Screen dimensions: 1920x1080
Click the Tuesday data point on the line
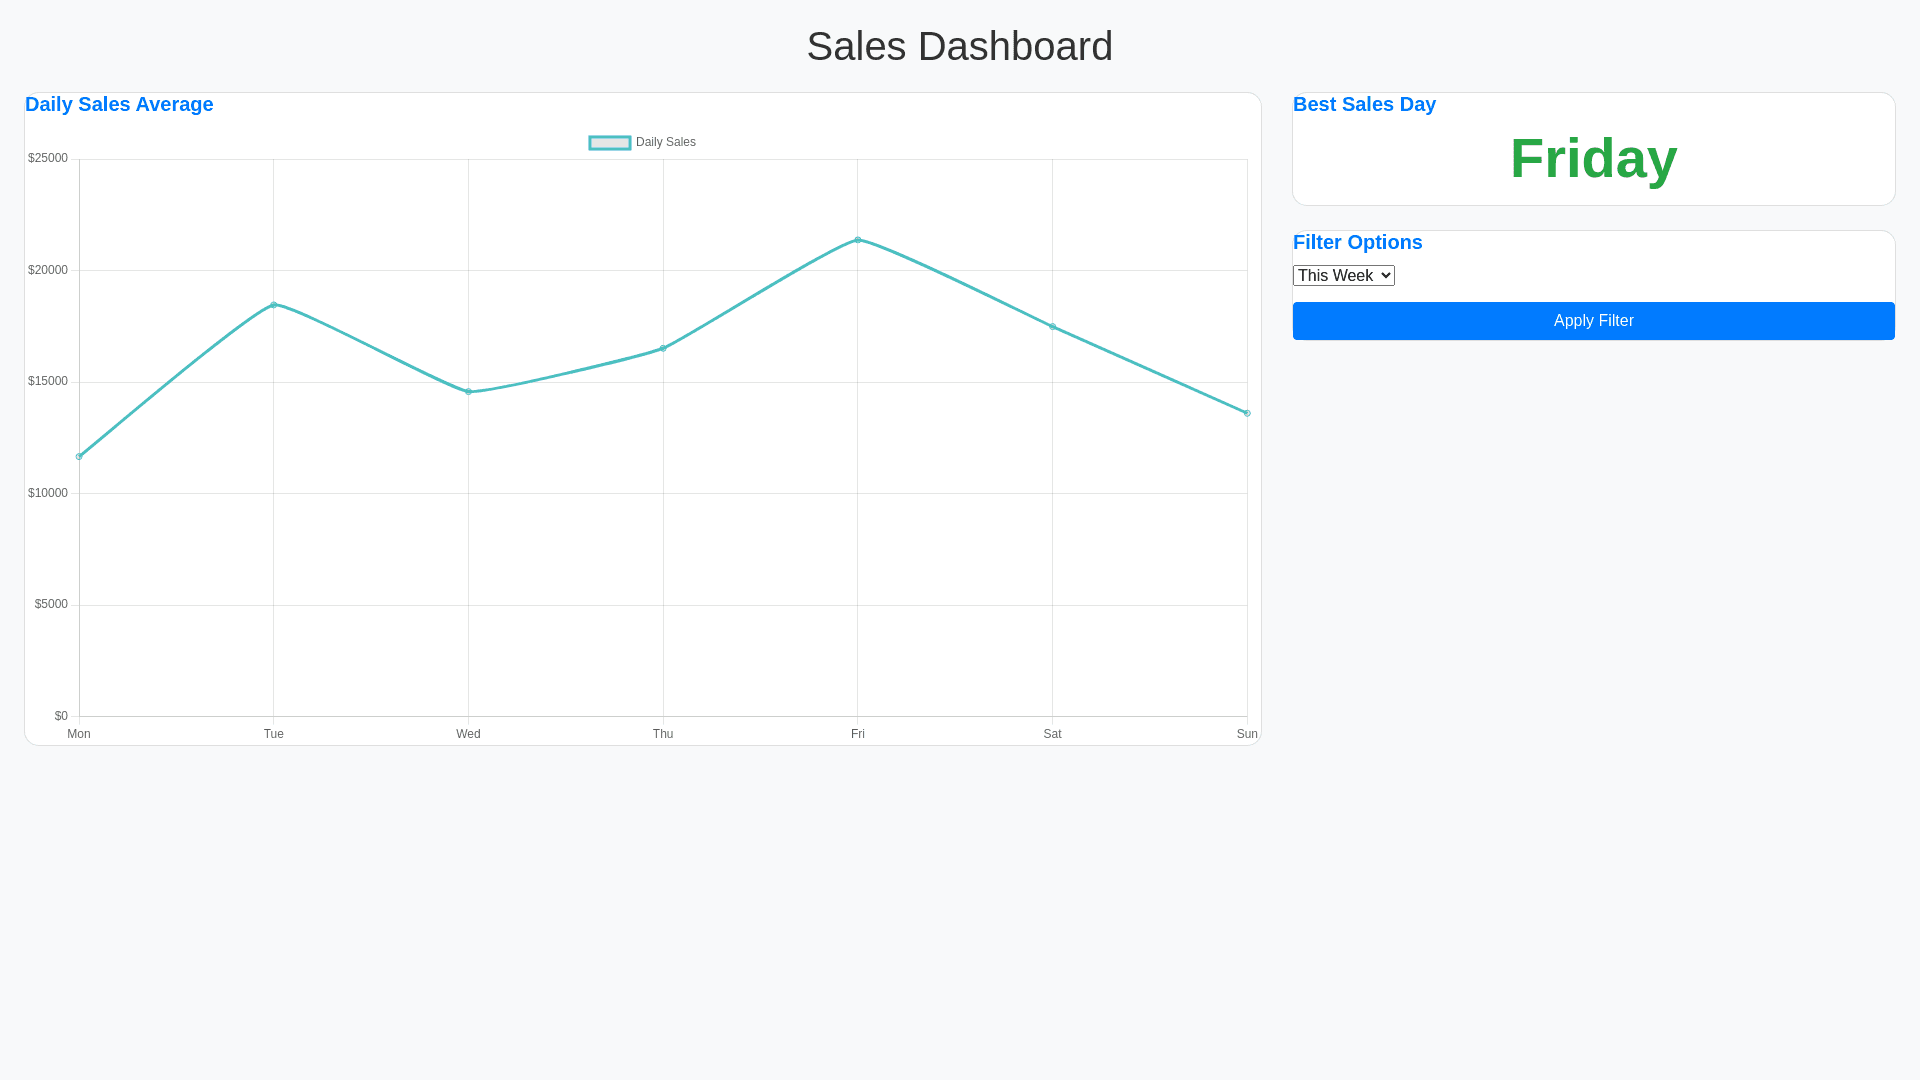click(x=274, y=305)
